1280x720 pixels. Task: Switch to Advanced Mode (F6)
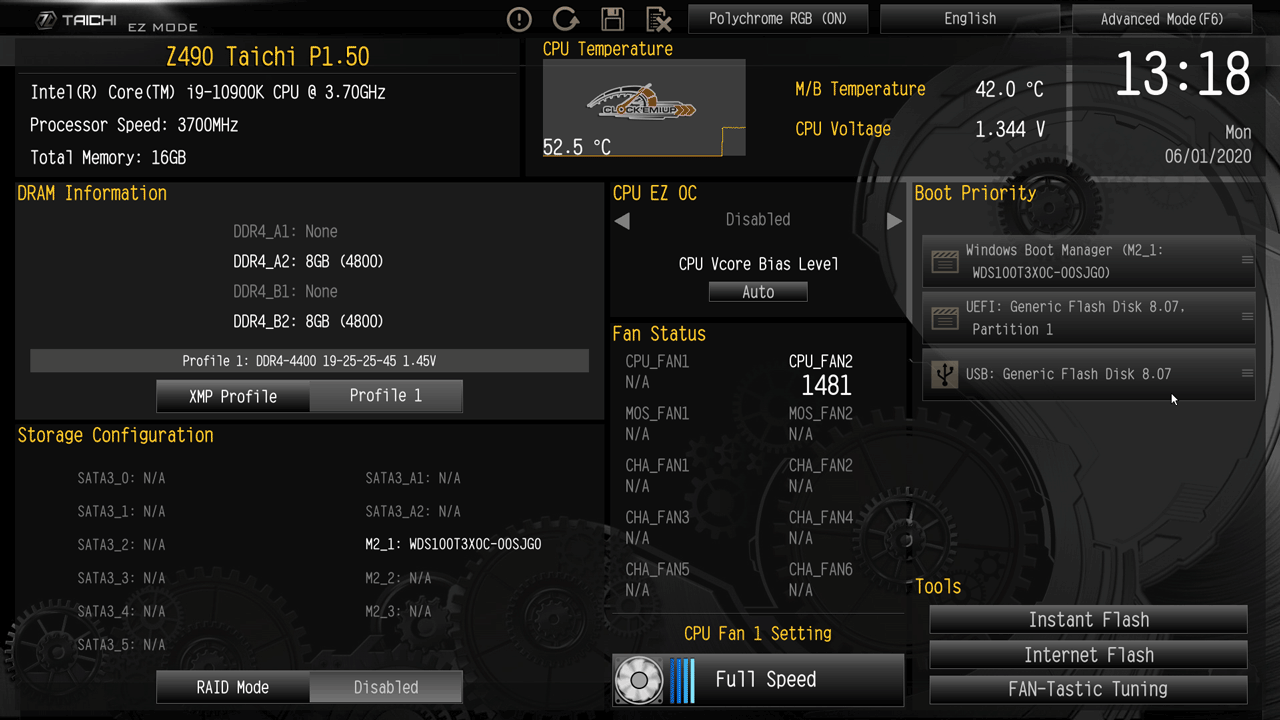click(x=1161, y=19)
